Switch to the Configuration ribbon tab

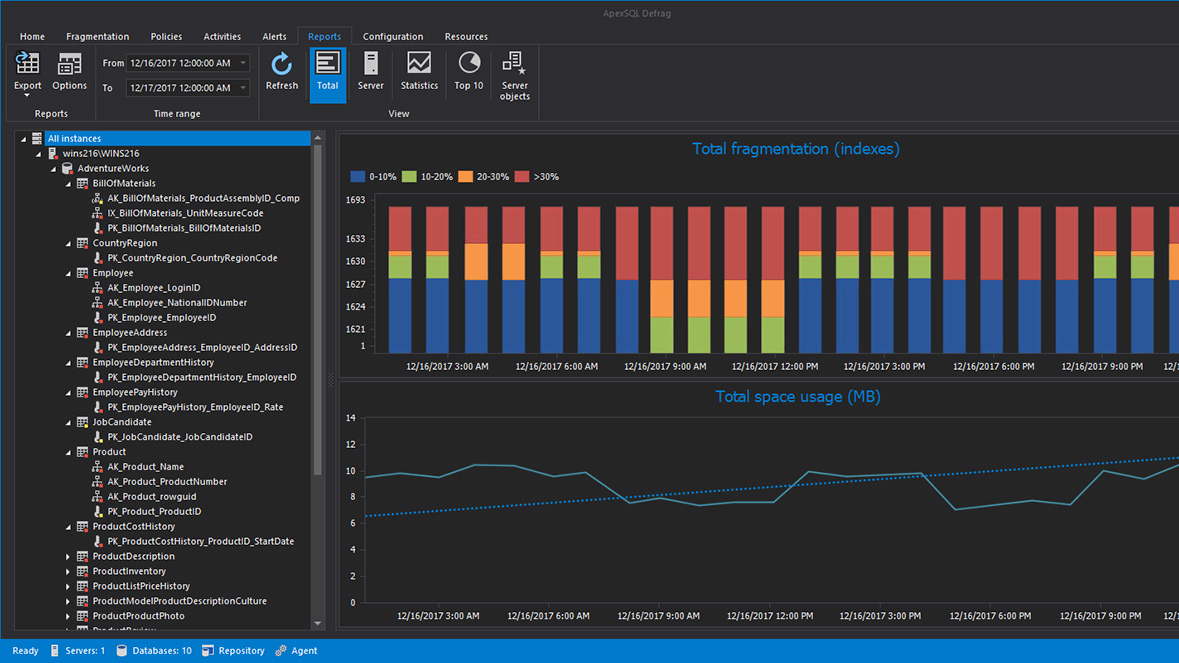click(393, 36)
